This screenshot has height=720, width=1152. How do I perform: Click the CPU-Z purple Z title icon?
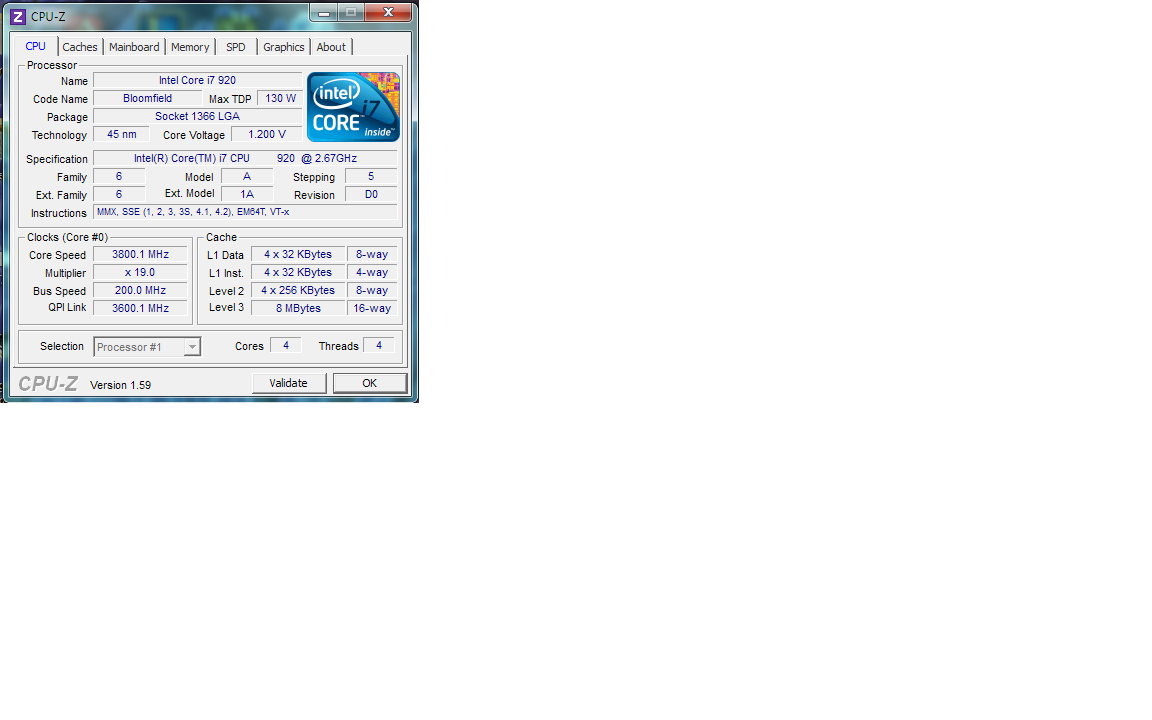18,16
